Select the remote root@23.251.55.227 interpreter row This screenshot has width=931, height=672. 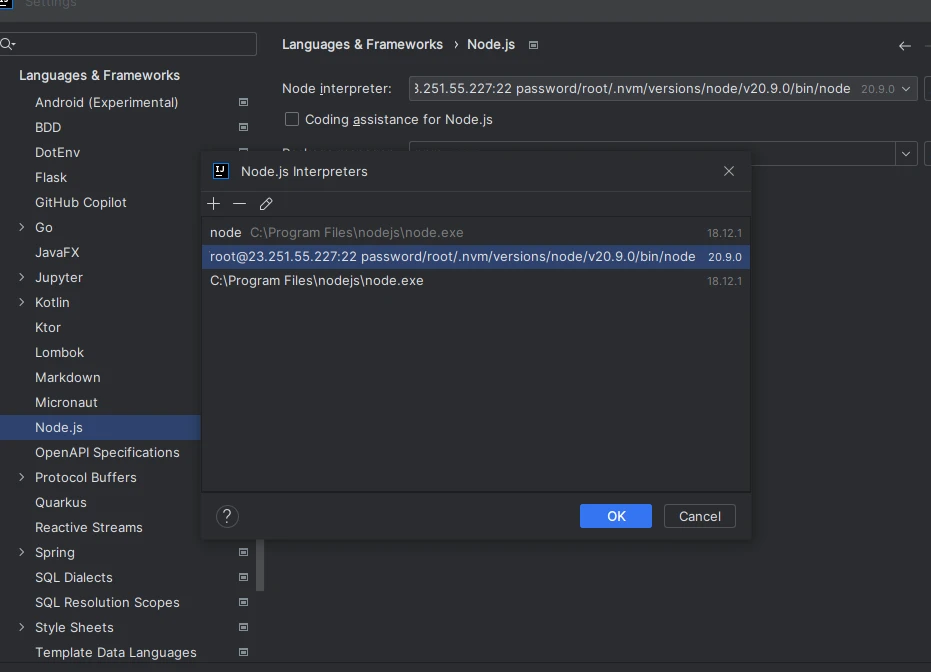(476, 256)
